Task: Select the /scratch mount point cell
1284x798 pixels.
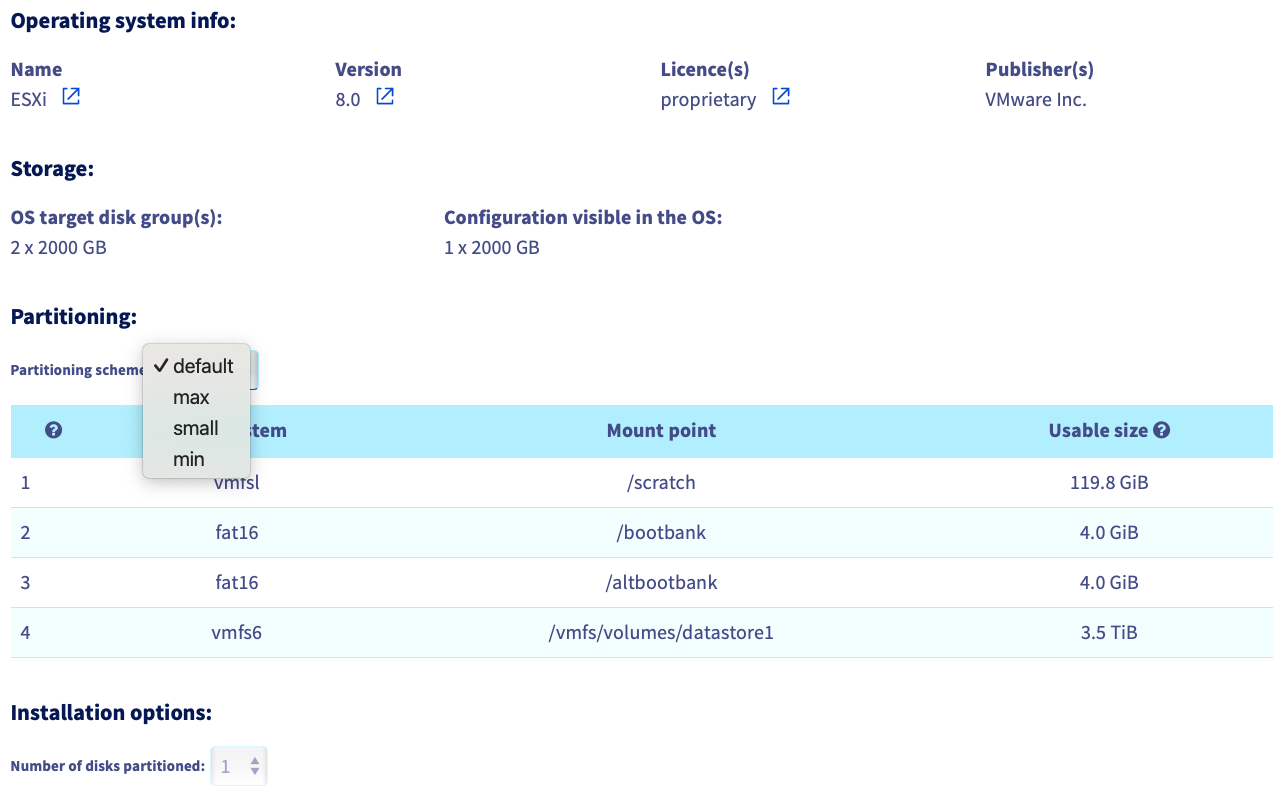Action: (x=661, y=483)
